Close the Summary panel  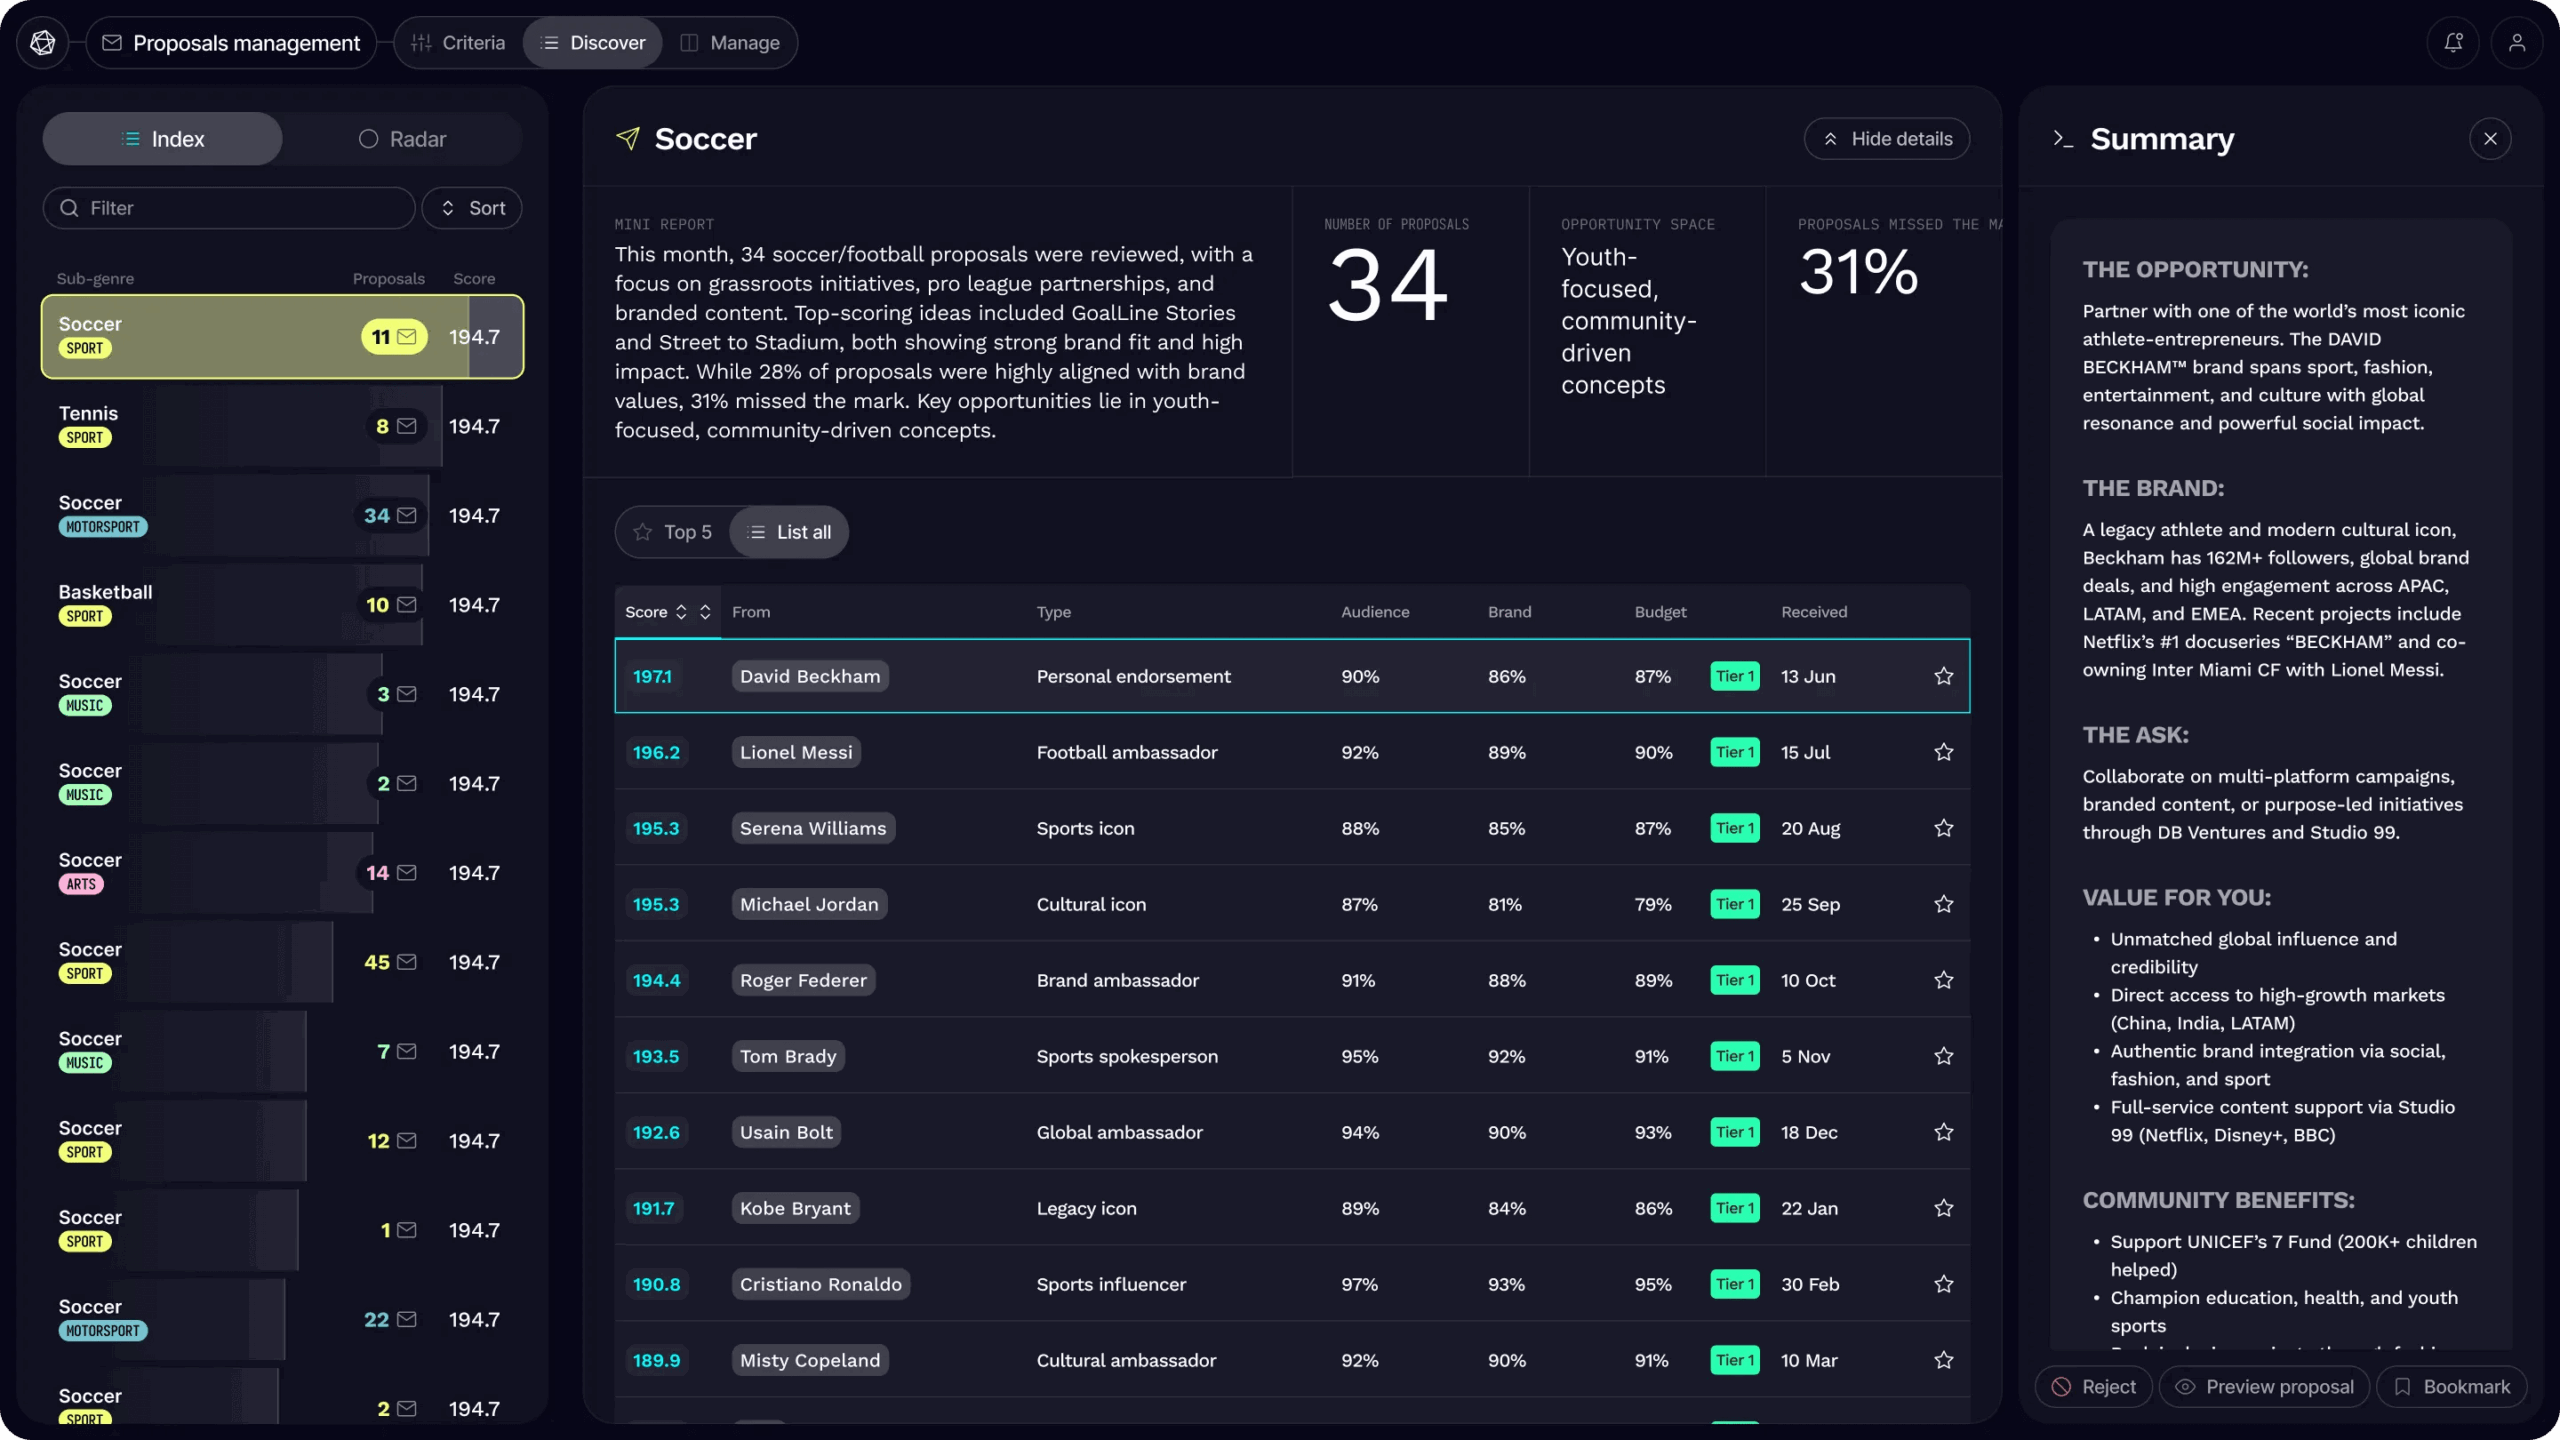point(2490,139)
